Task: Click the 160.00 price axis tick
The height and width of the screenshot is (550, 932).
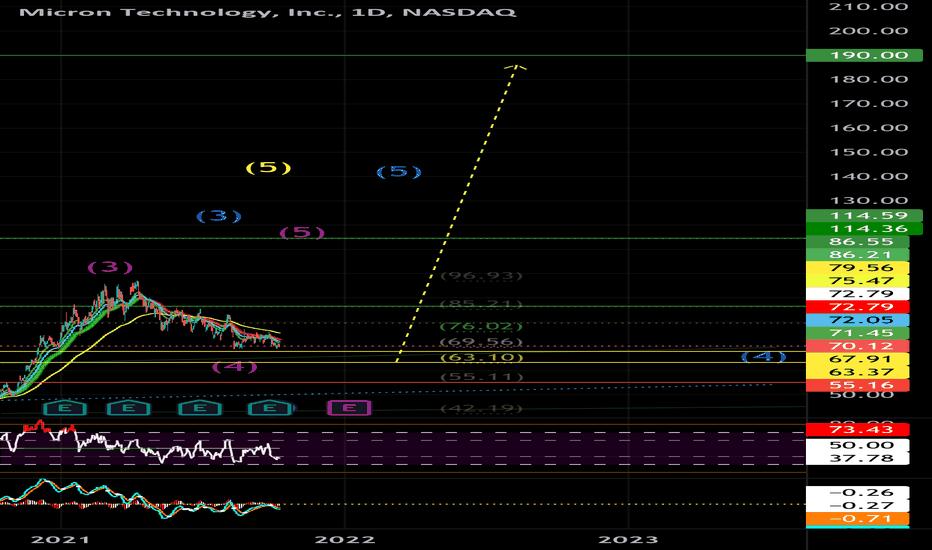Action: coord(869,128)
